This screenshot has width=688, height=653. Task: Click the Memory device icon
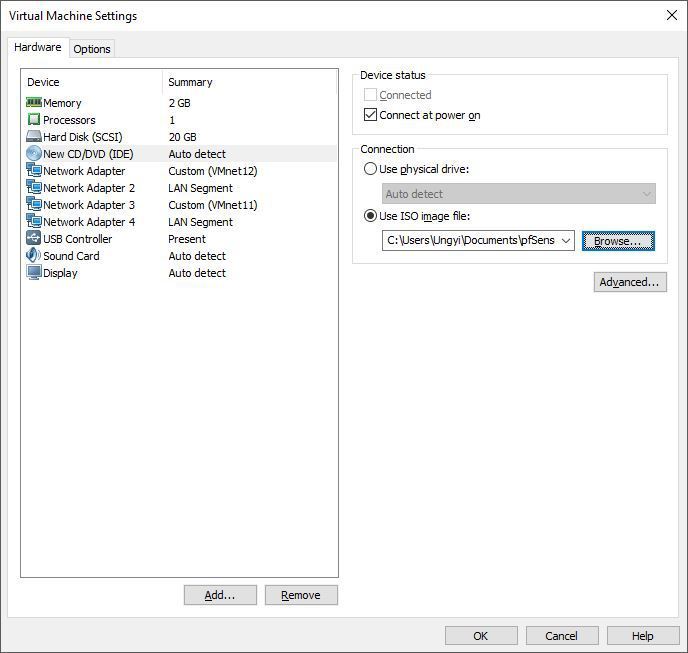click(x=34, y=103)
